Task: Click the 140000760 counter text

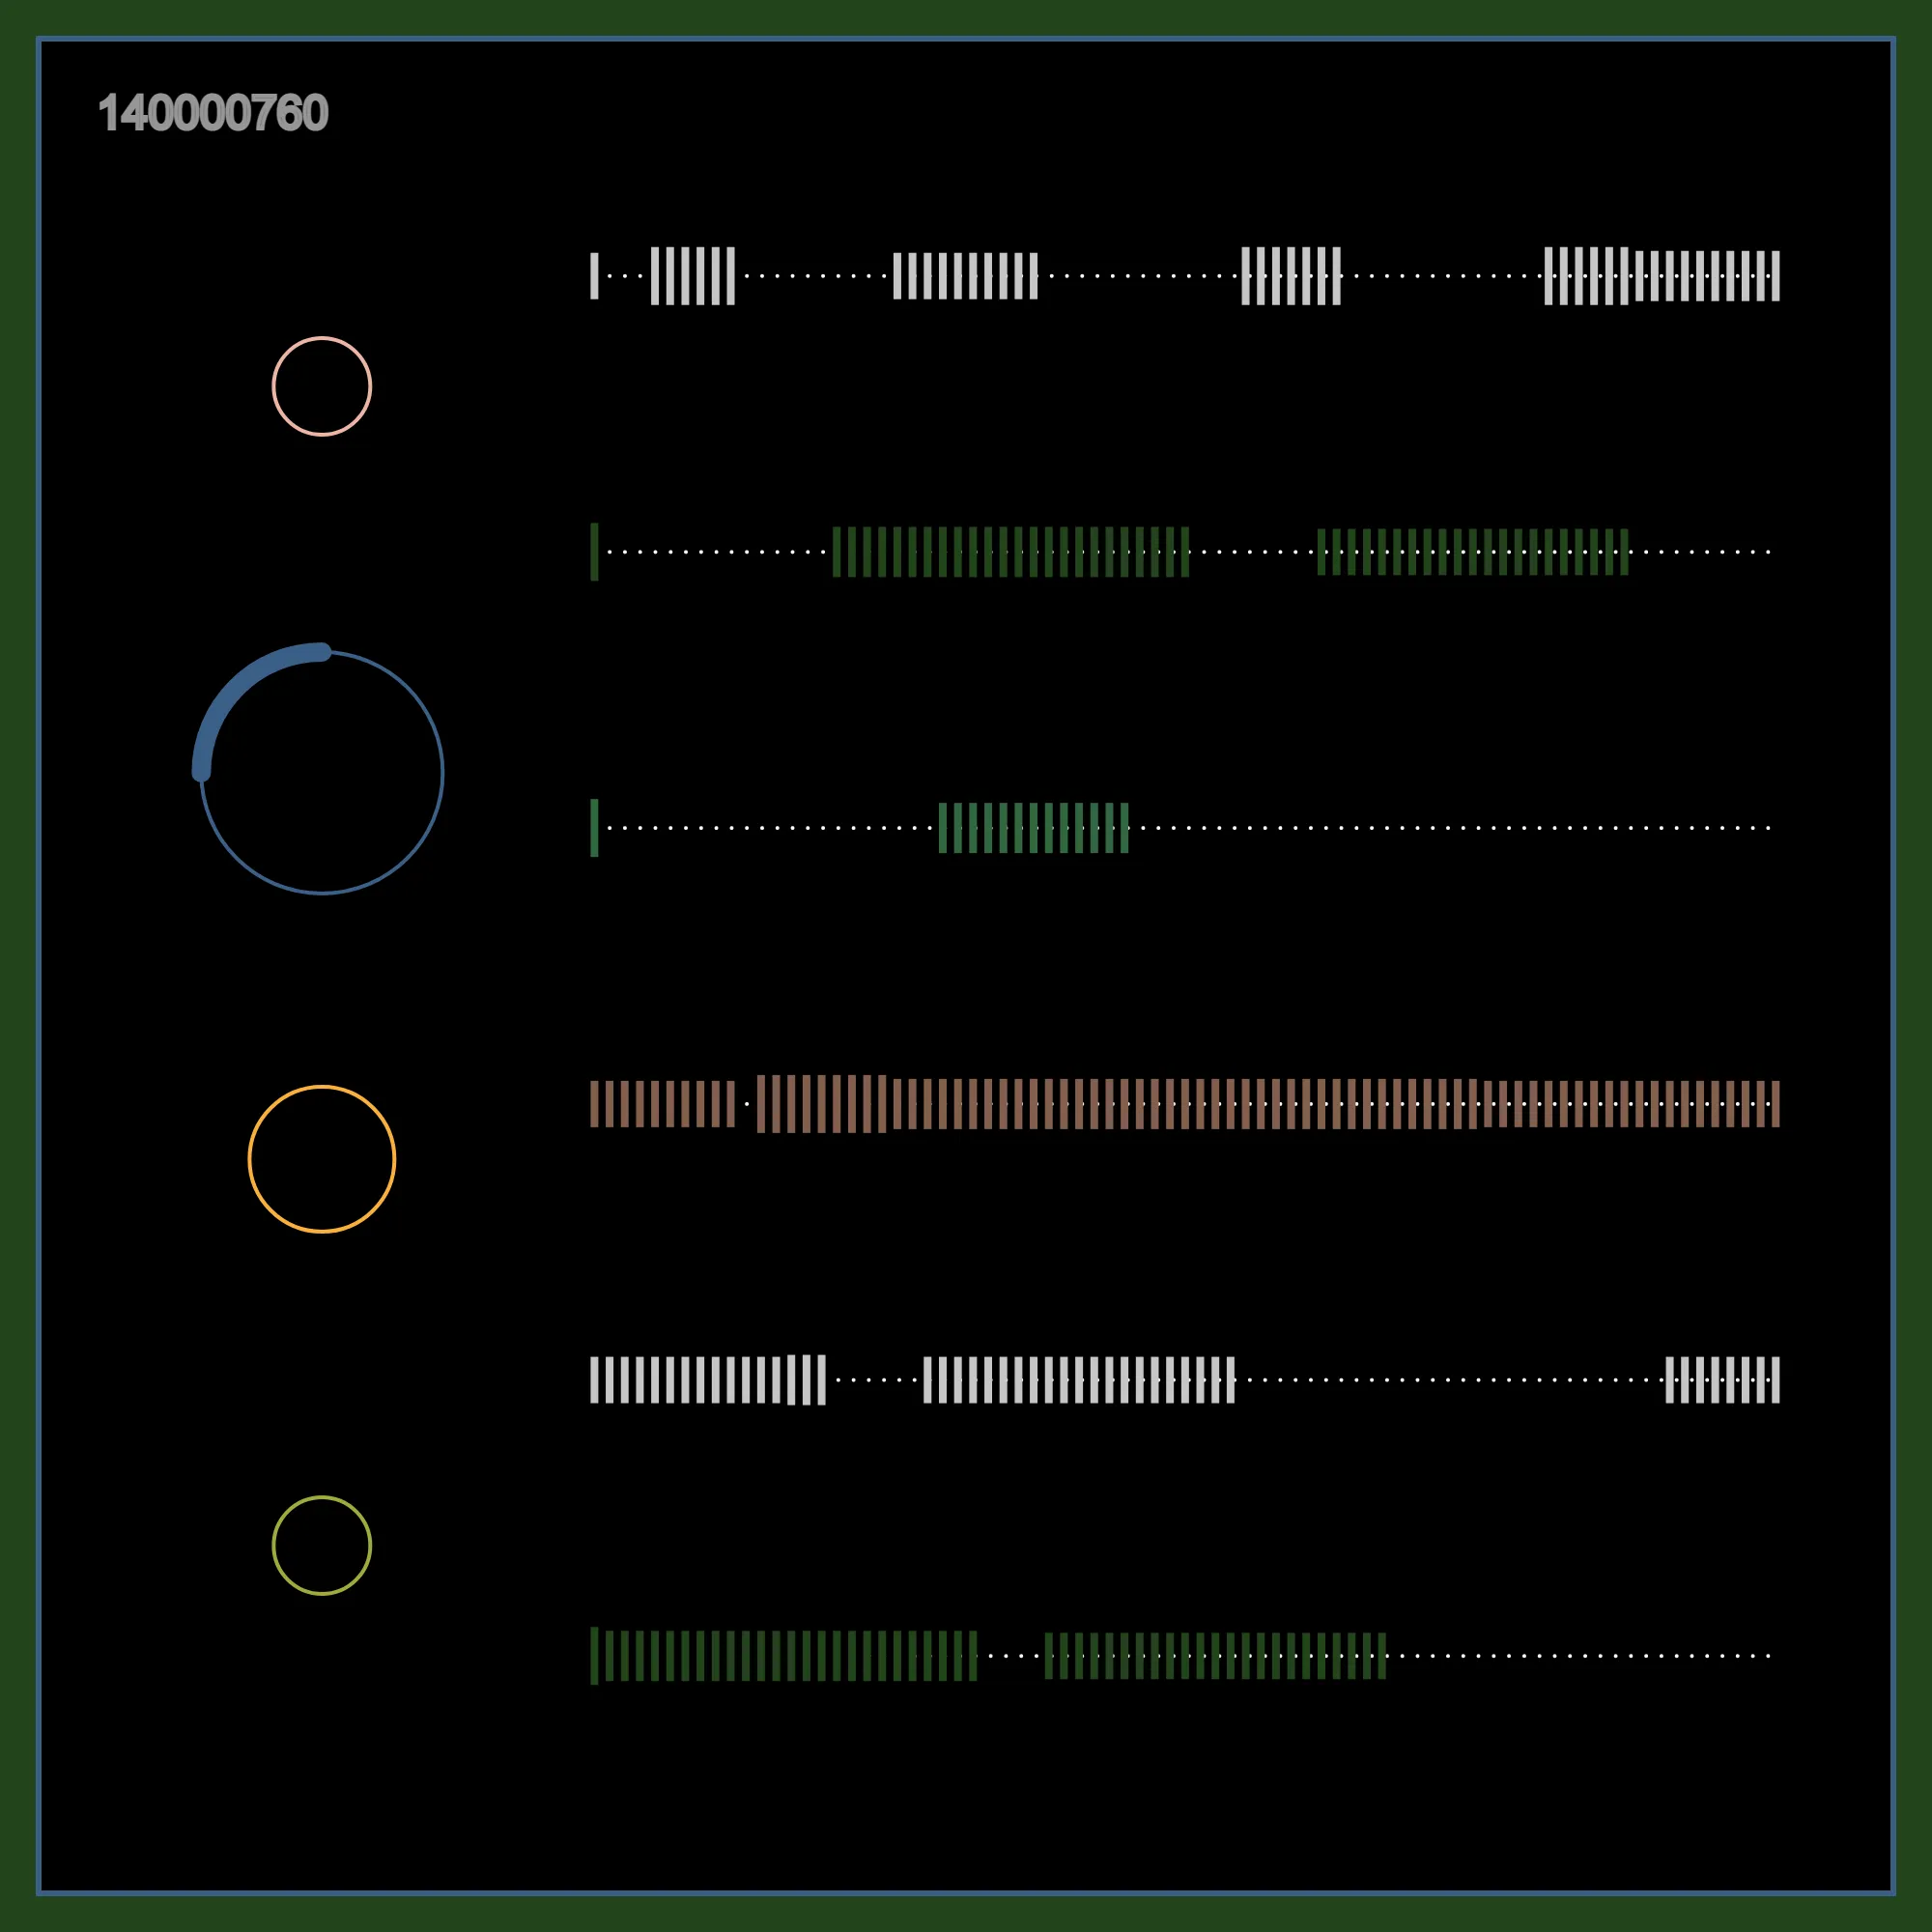Action: tap(213, 113)
